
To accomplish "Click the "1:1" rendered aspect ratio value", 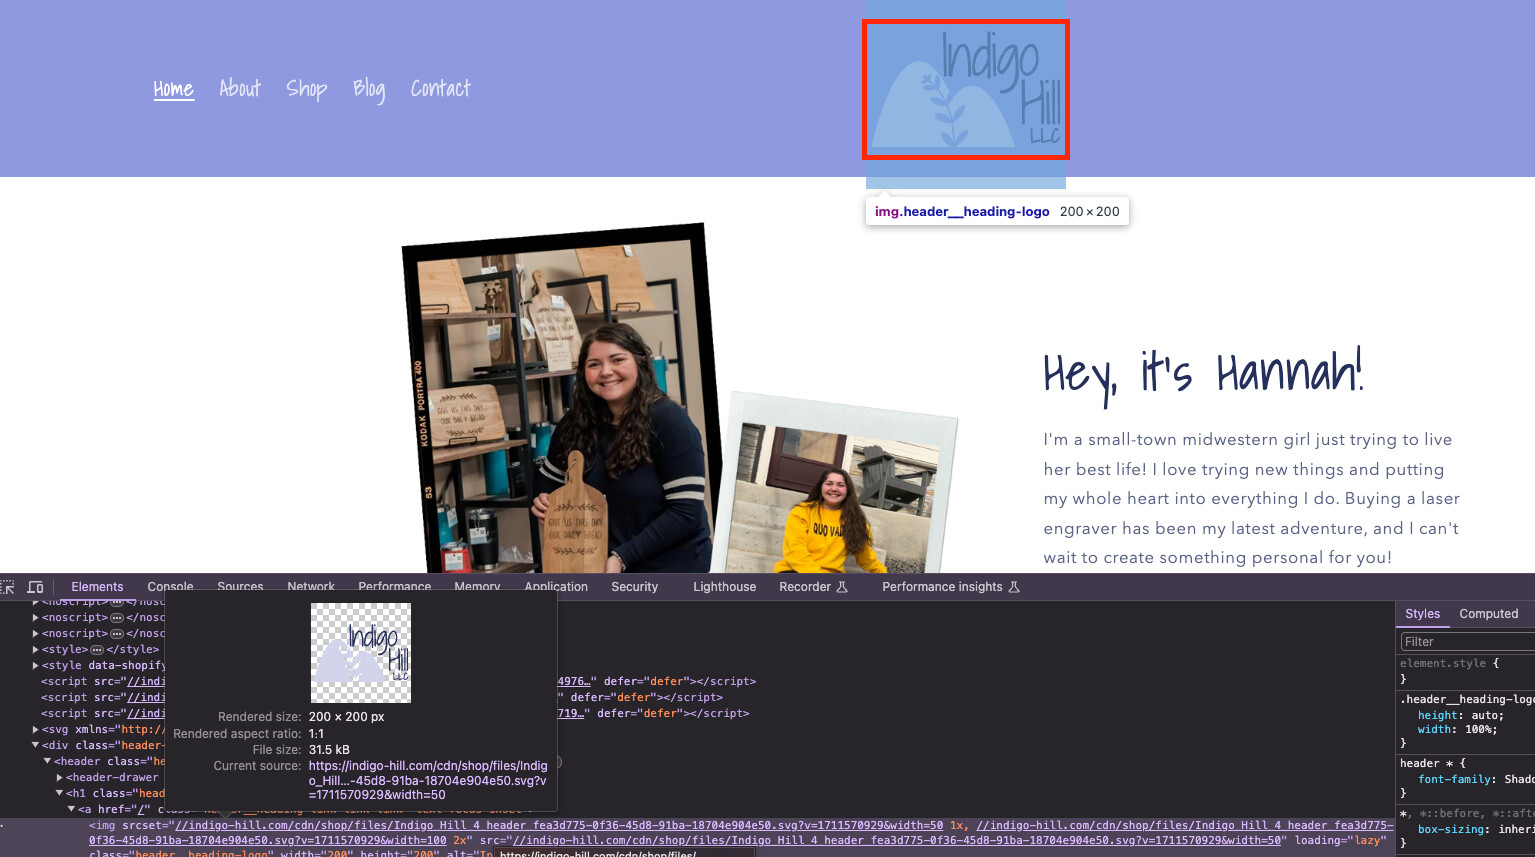I will click(x=316, y=734).
